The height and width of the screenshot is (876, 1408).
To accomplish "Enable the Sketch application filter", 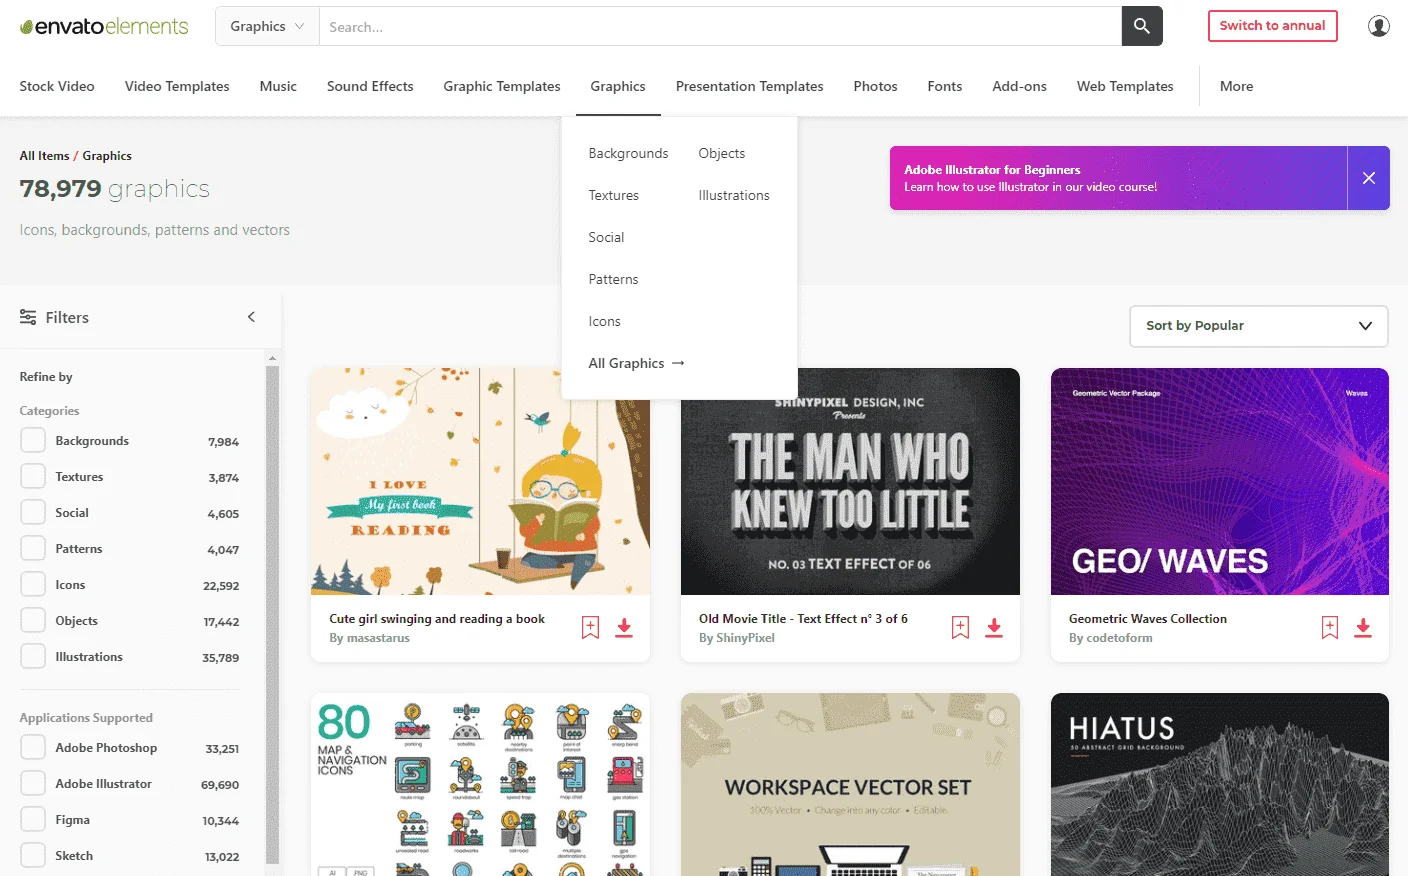I will point(33,855).
